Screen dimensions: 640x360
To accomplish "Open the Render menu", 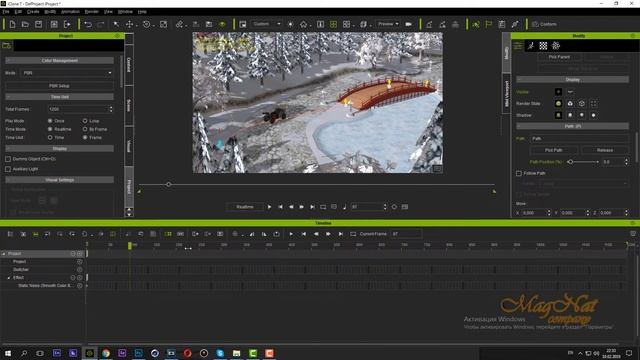I will click(x=92, y=12).
